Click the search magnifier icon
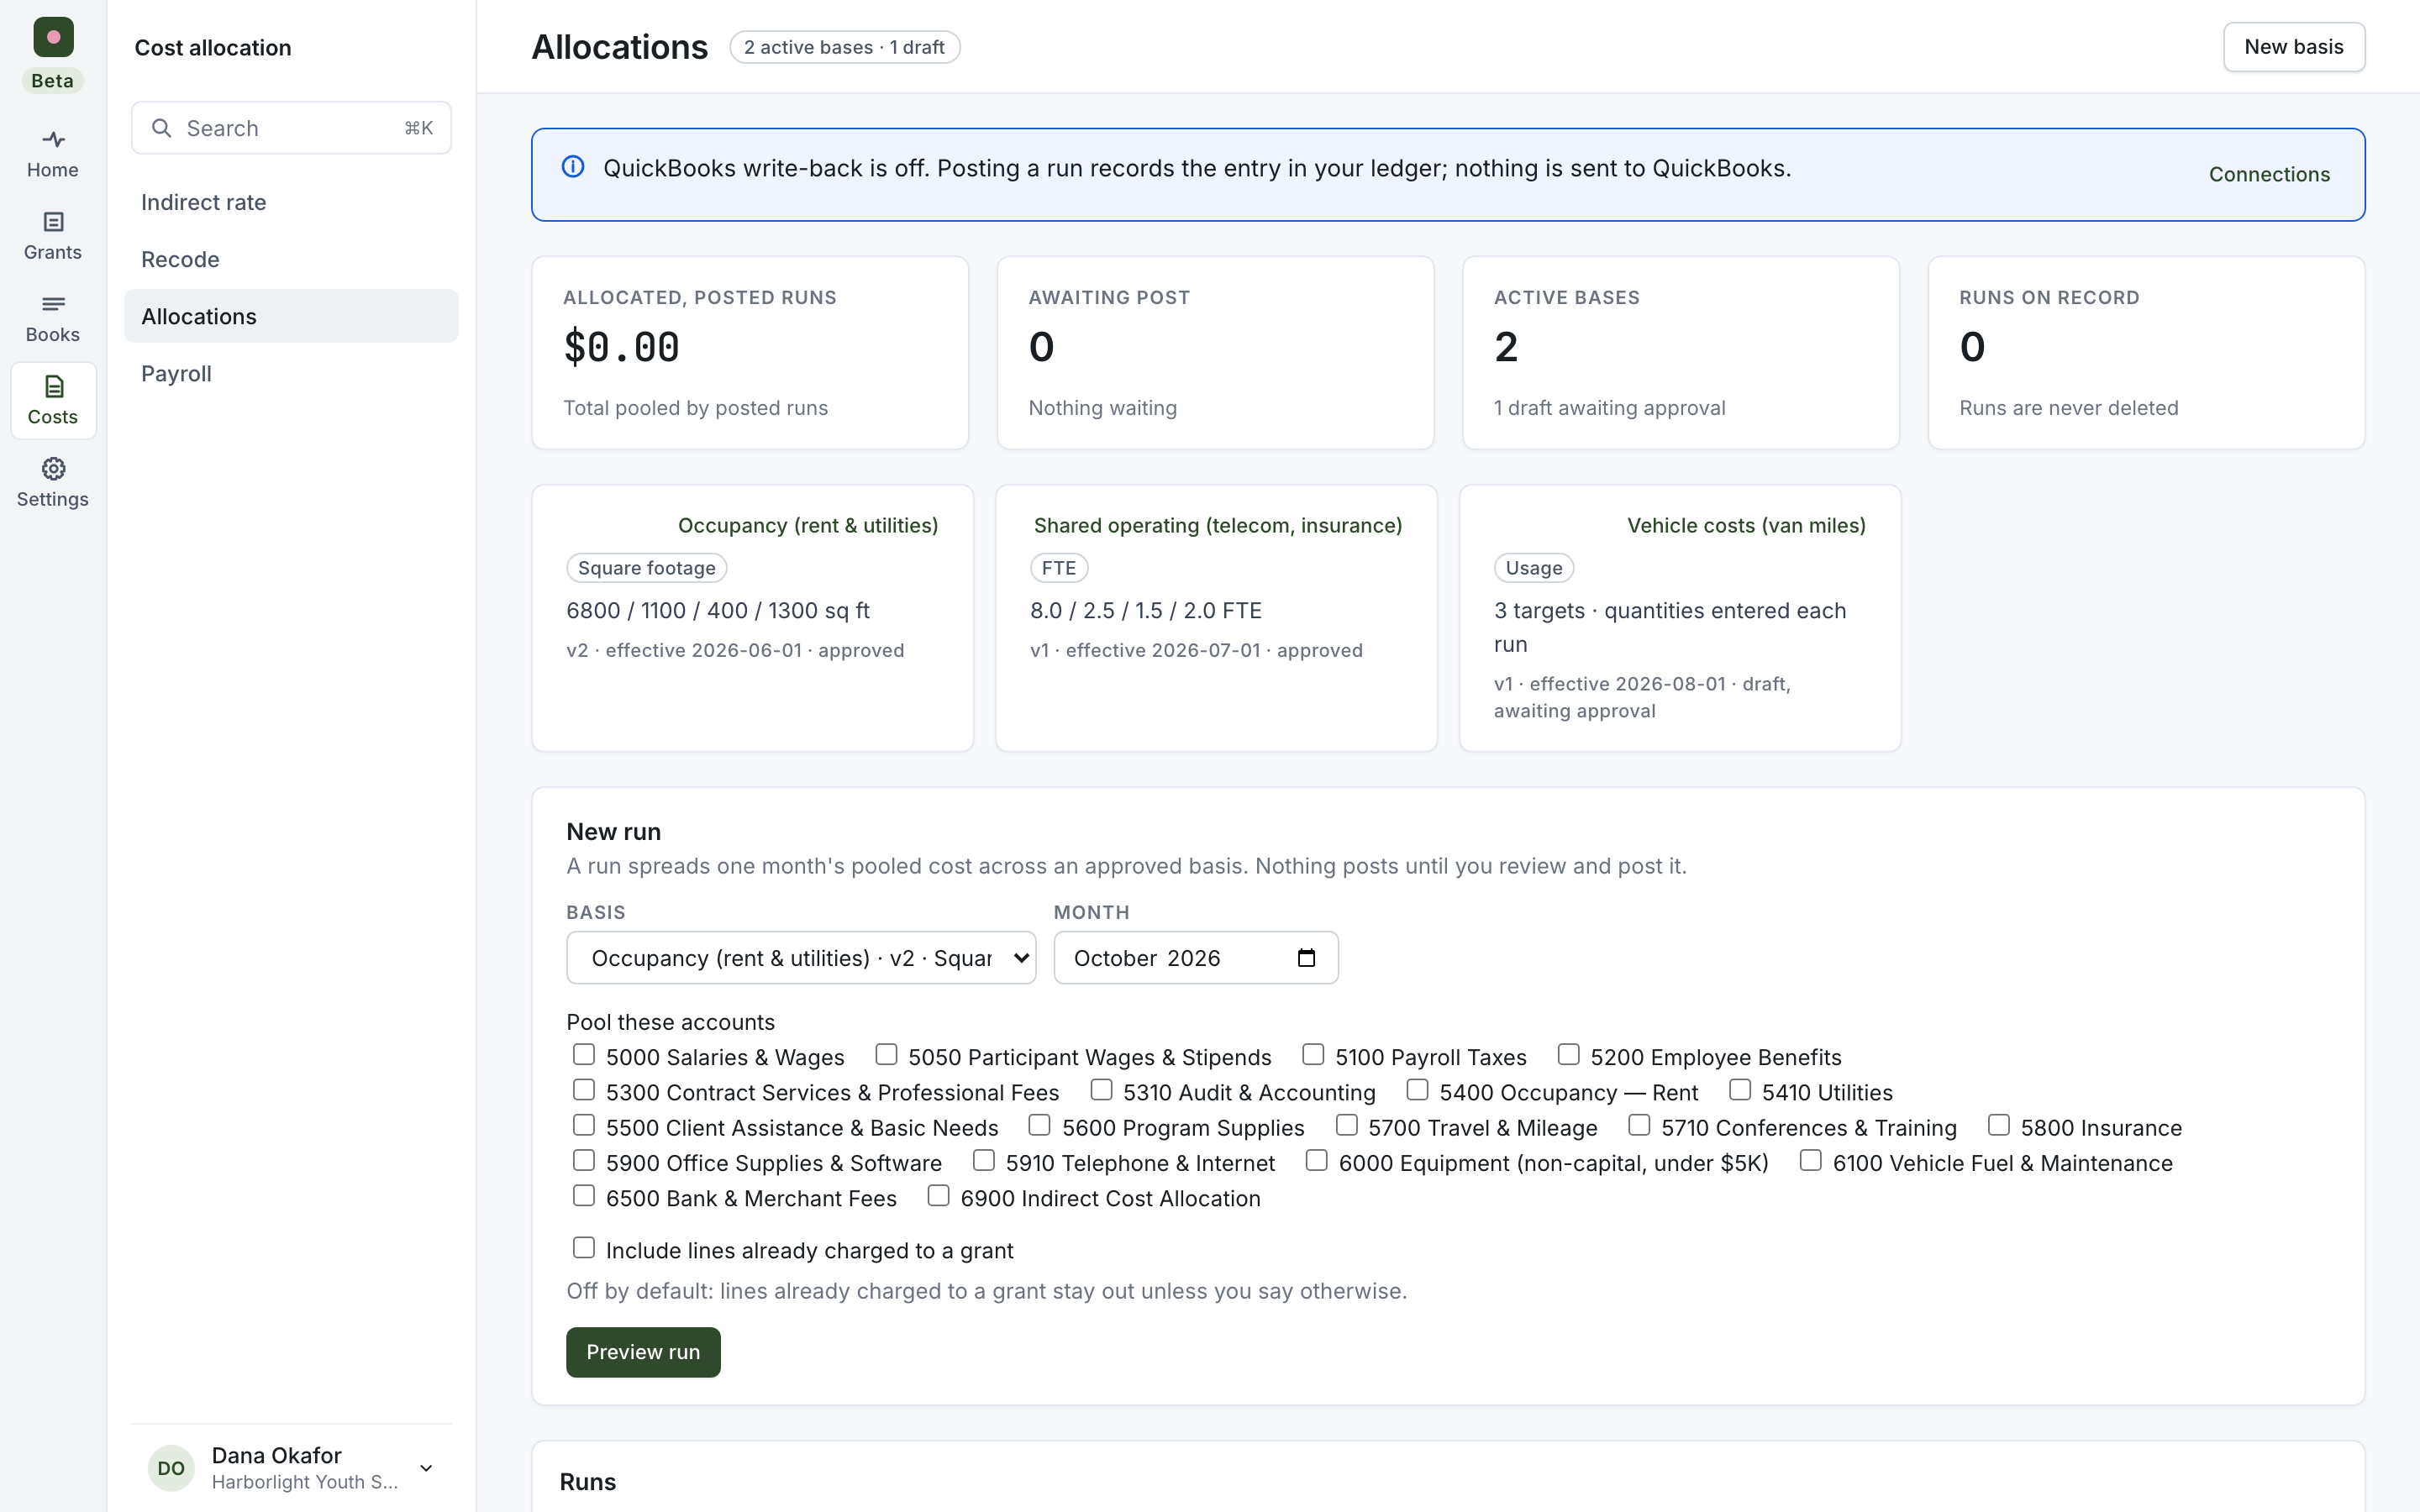Viewport: 2420px width, 1512px height. [161, 128]
